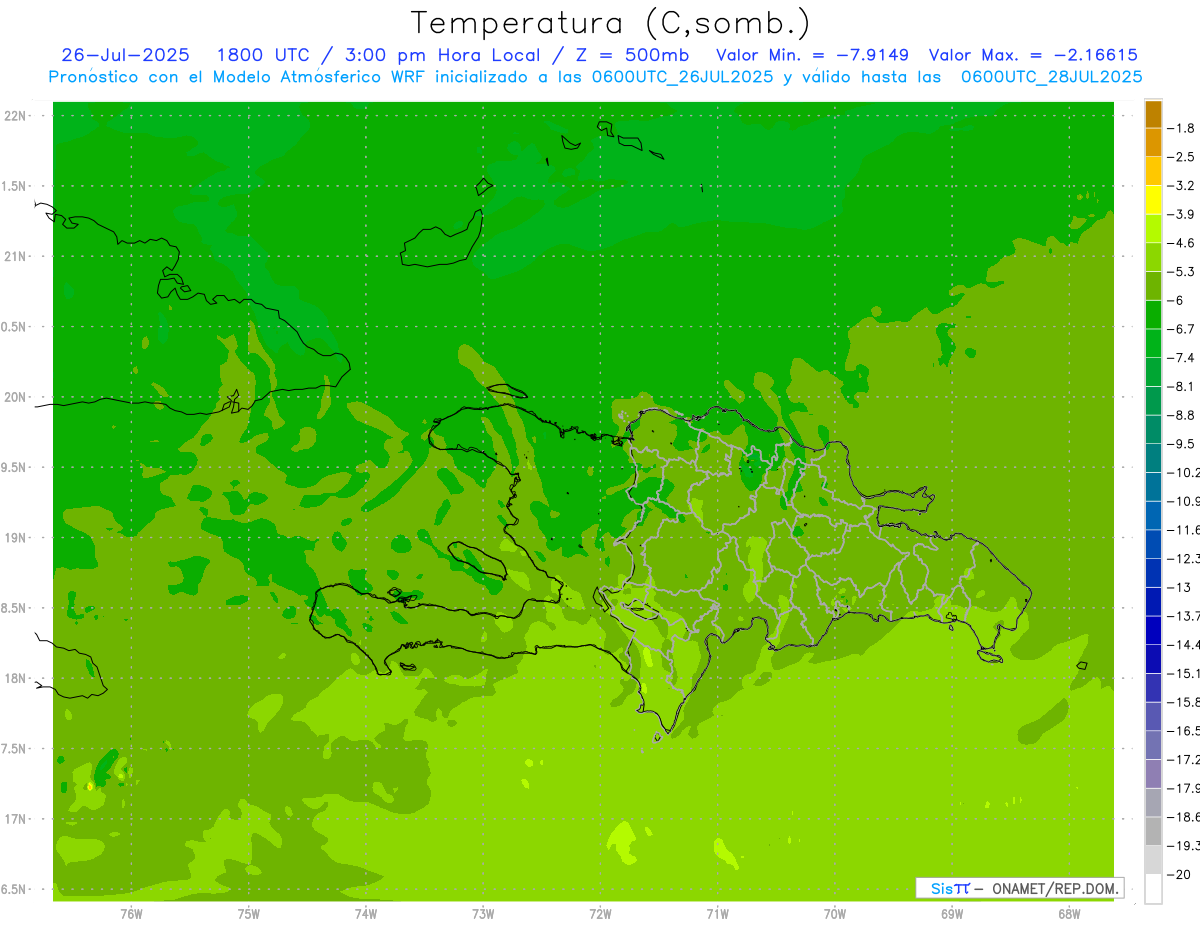Viewport: 1200px width, 927px height.
Task: Click the "69W" longitude label
Action: pyautogui.click(x=951, y=914)
